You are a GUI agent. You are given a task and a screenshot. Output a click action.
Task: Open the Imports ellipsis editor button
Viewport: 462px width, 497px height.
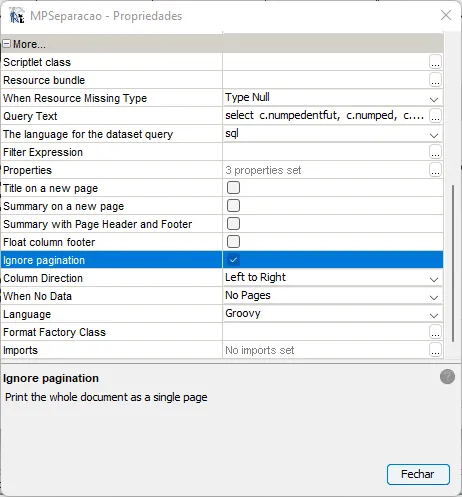point(435,350)
